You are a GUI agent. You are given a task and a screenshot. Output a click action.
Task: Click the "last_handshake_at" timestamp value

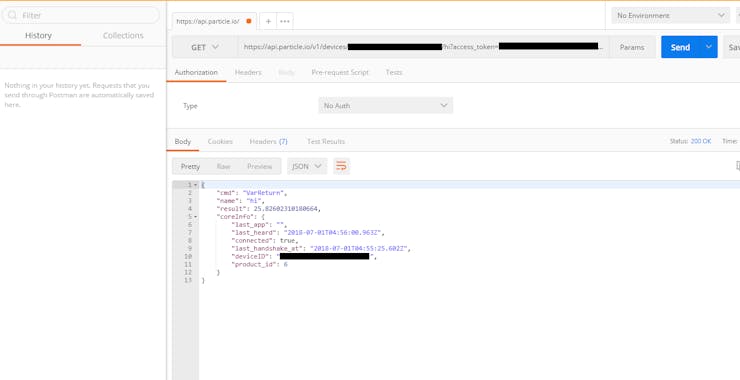(360, 248)
